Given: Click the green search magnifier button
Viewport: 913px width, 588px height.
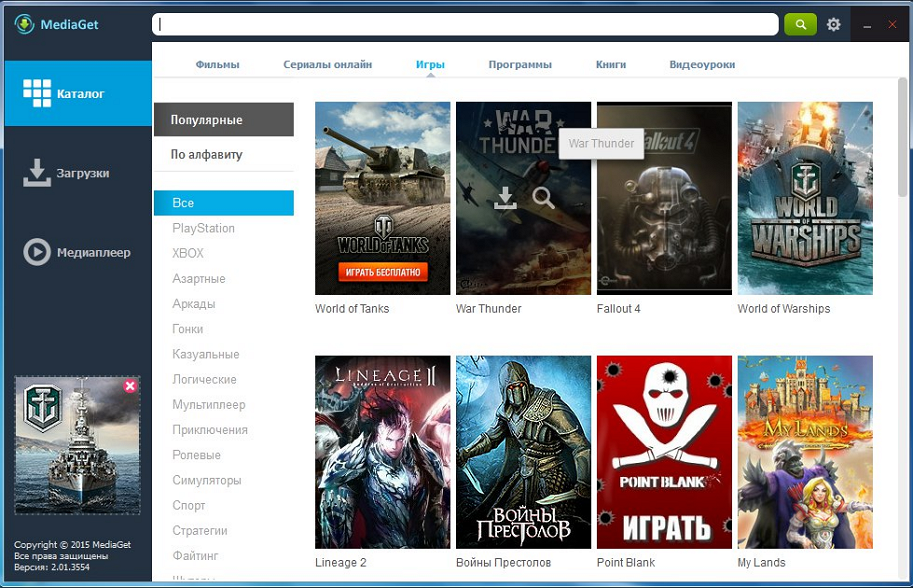Looking at the screenshot, I should point(800,24).
